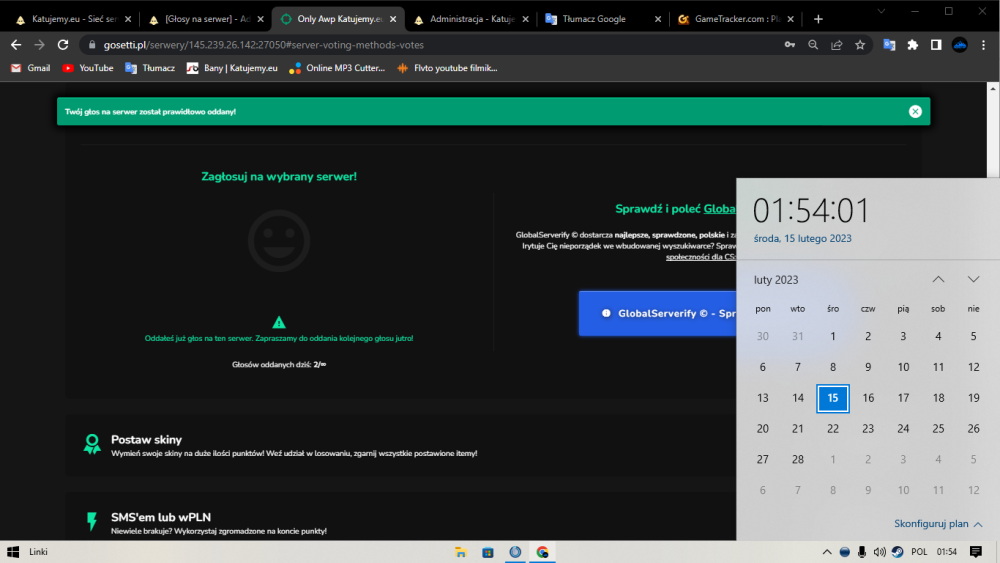
Task: Select calendar date 1 February
Action: [833, 337]
